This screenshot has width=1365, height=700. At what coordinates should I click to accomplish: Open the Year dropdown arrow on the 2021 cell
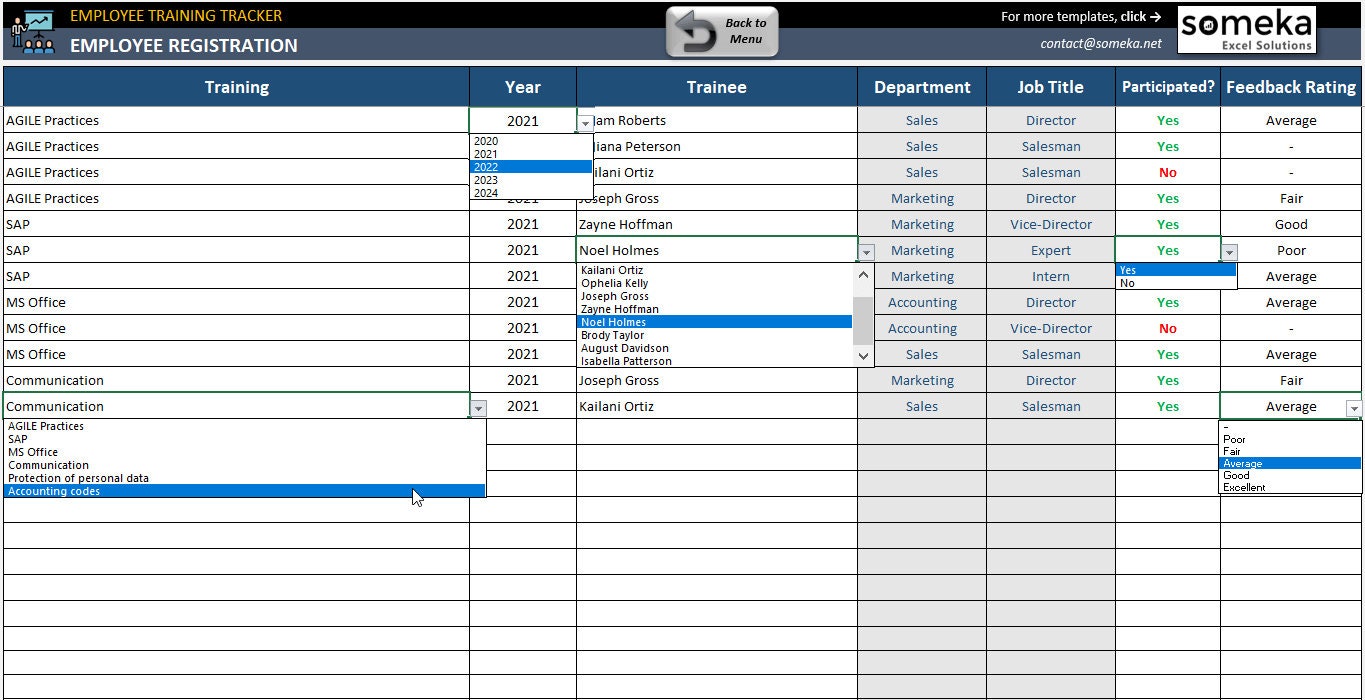tap(584, 121)
